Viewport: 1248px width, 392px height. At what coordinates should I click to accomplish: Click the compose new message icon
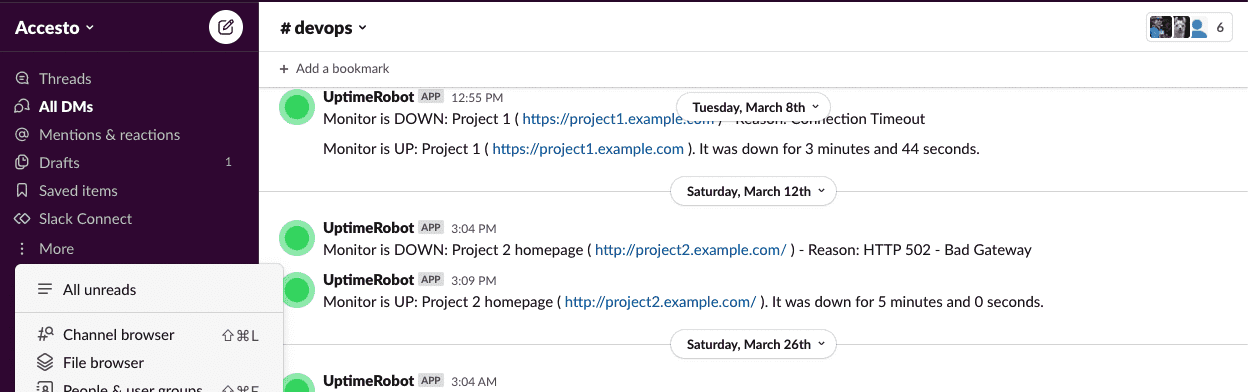click(226, 27)
